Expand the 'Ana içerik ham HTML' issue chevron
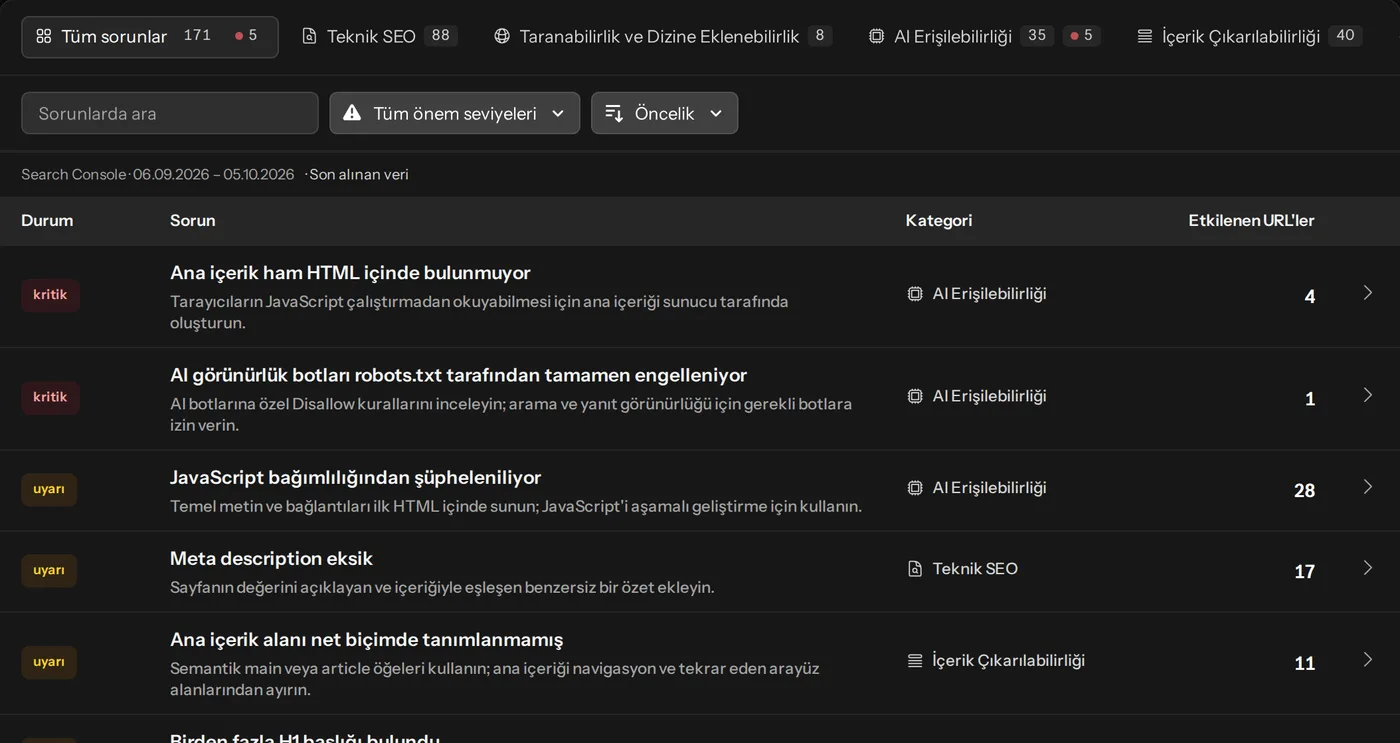1400x743 pixels. point(1368,293)
